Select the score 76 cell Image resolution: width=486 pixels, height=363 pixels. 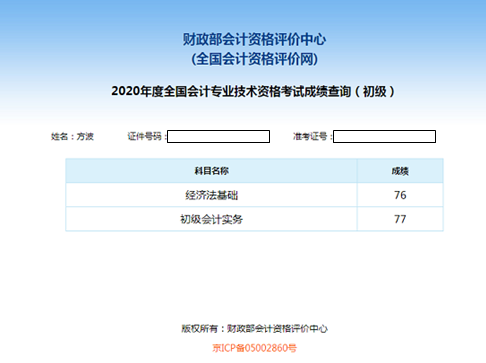pos(400,195)
